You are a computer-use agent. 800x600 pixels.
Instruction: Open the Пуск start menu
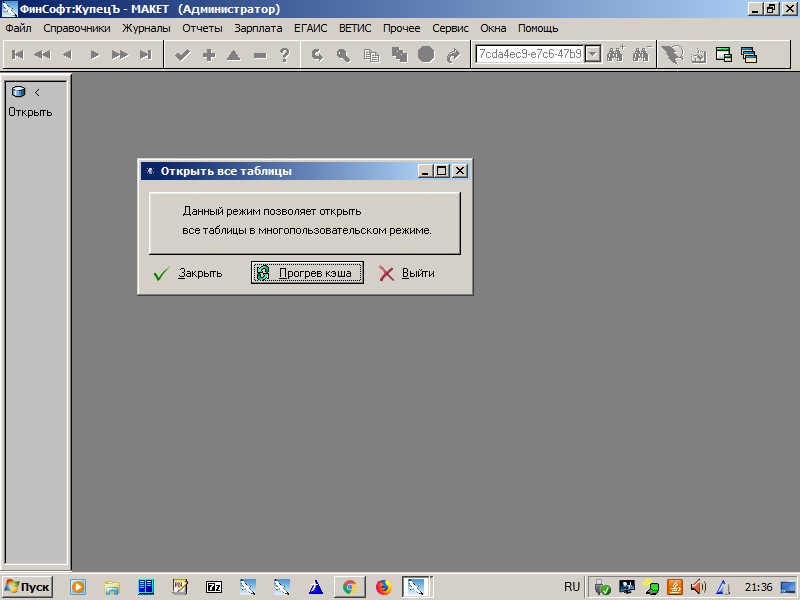click(x=27, y=587)
